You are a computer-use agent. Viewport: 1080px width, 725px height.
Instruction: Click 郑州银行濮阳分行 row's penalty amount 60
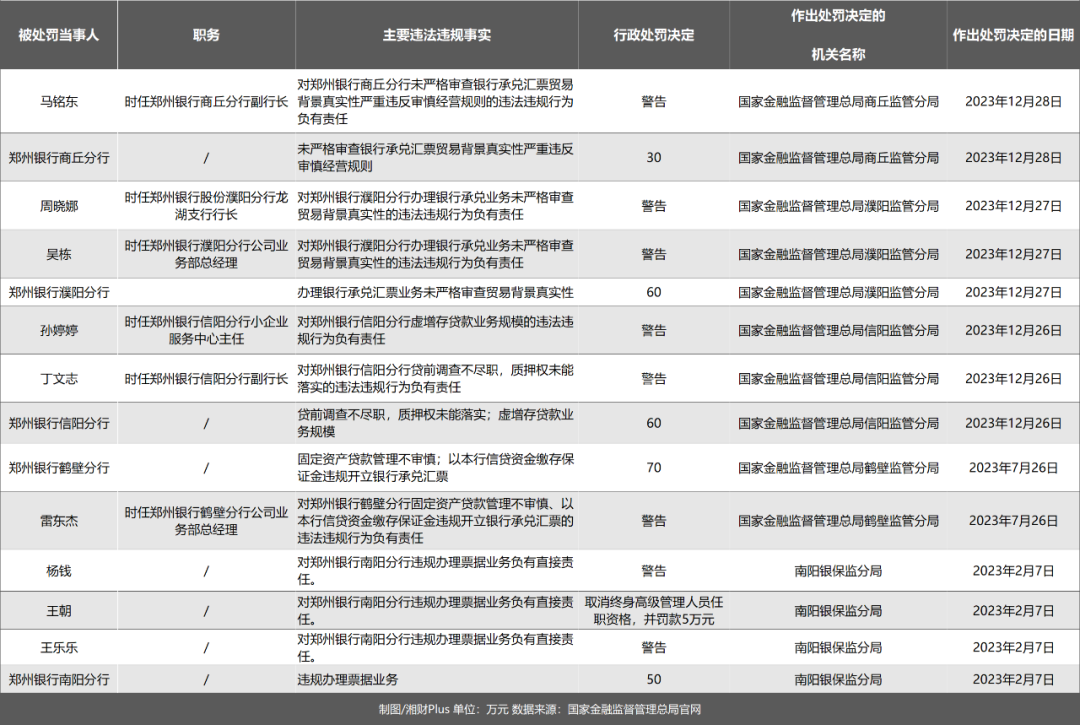pyautogui.click(x=654, y=292)
